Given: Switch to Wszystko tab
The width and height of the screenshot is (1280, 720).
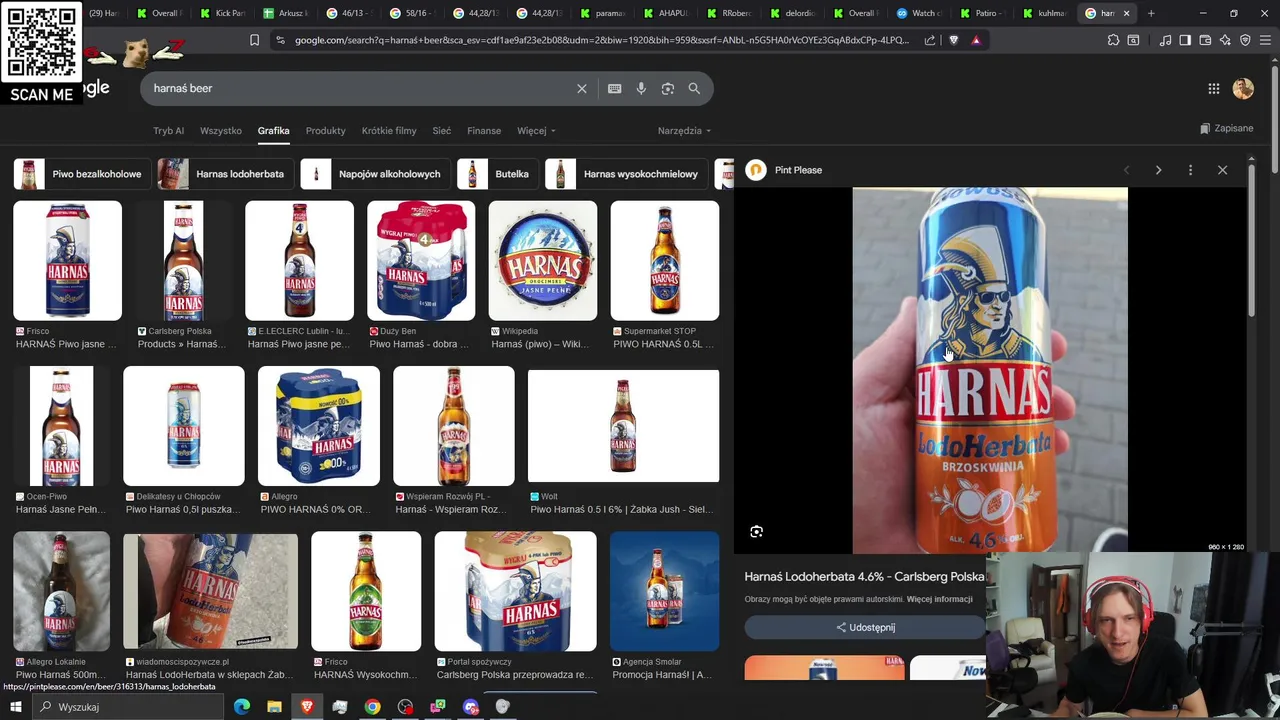Looking at the screenshot, I should [x=221, y=131].
